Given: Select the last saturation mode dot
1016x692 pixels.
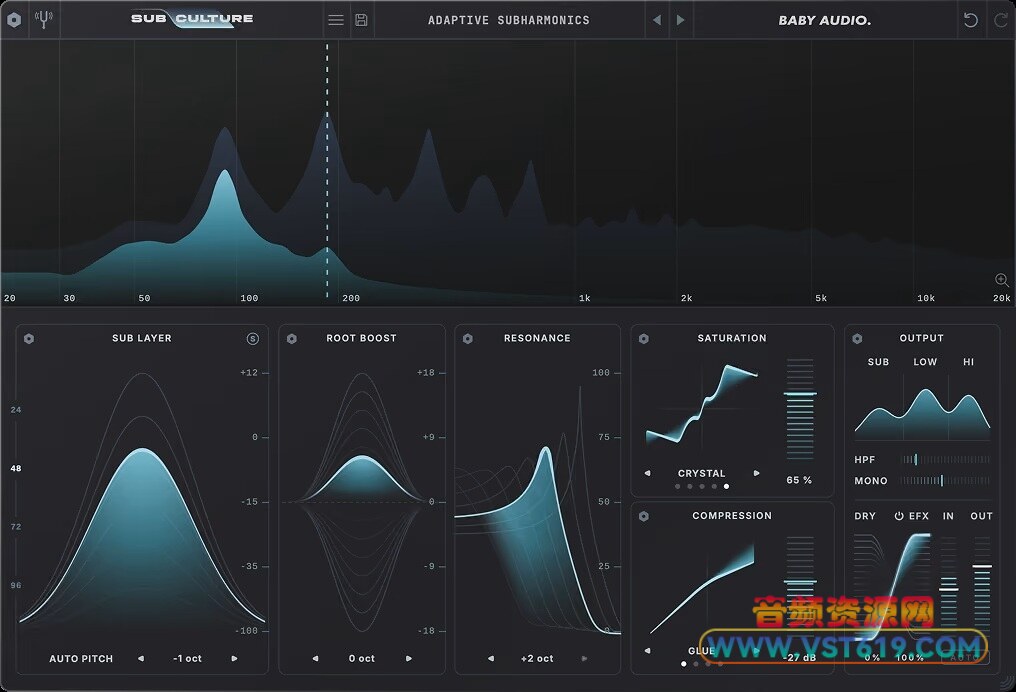Looking at the screenshot, I should (x=726, y=486).
